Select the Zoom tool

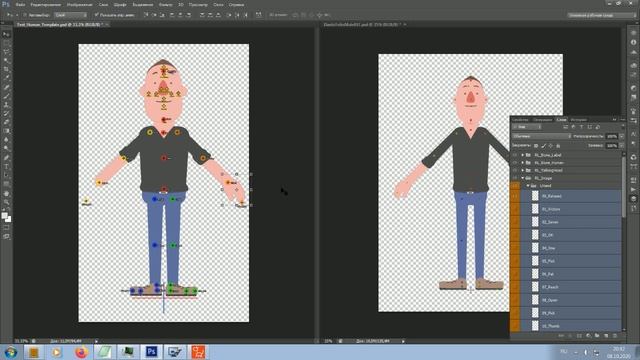click(6, 202)
